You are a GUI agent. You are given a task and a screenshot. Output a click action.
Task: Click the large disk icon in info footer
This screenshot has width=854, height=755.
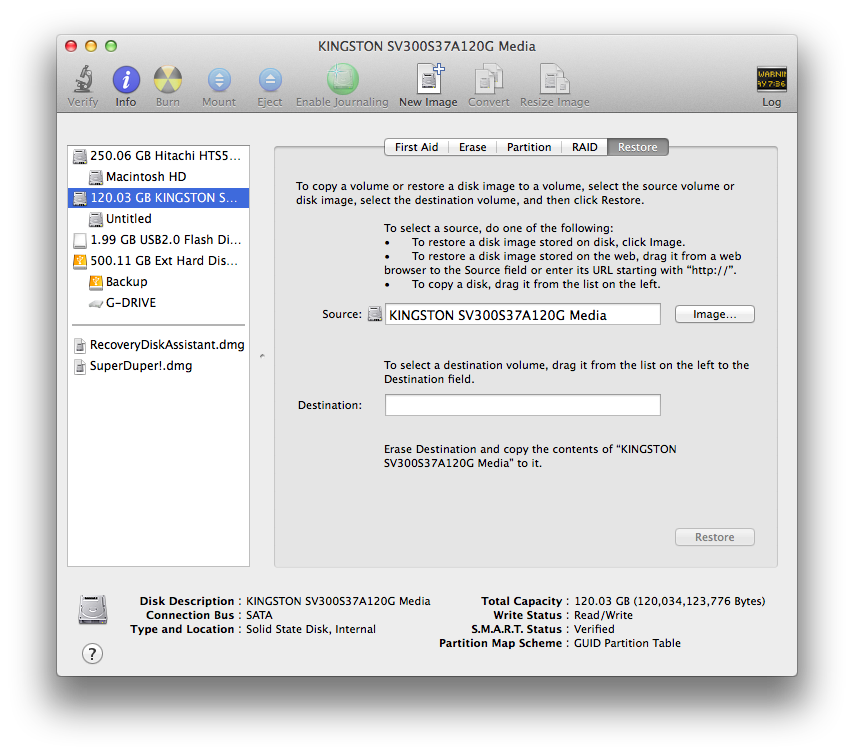pyautogui.click(x=93, y=610)
